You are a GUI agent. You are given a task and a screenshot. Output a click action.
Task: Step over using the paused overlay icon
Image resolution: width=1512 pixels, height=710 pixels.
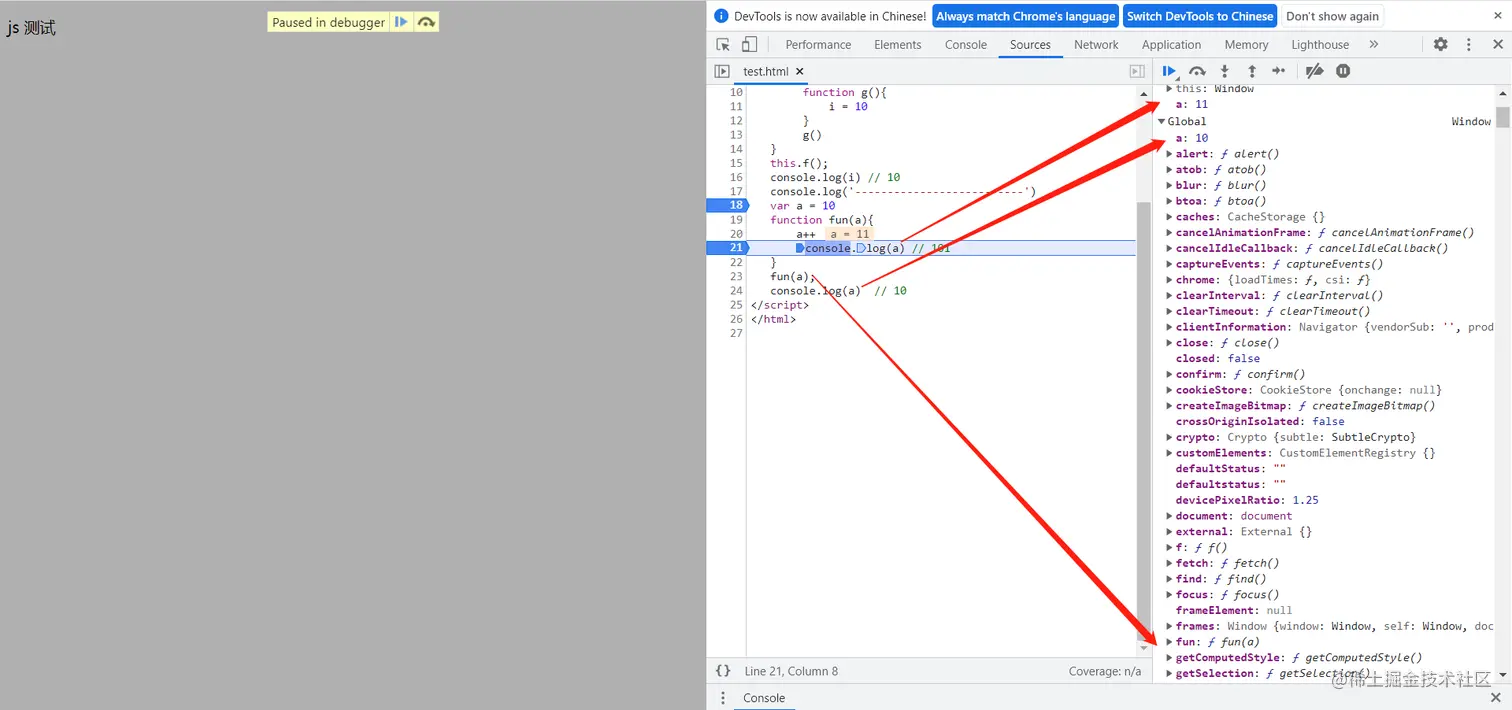426,22
